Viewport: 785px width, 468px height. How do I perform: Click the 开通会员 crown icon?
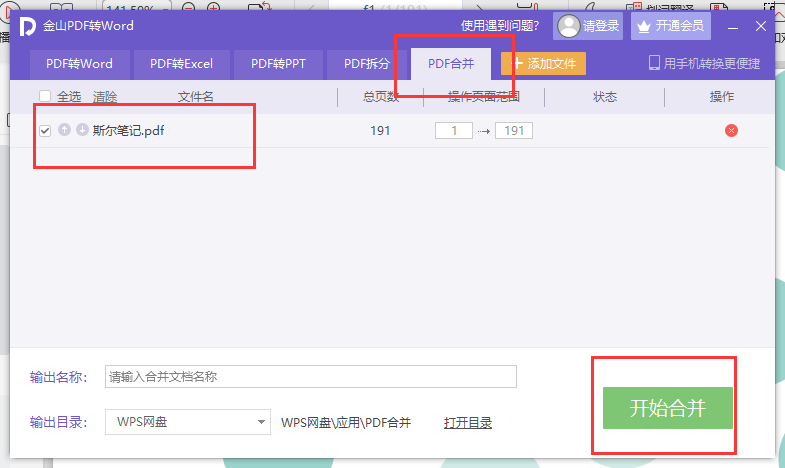pyautogui.click(x=643, y=26)
